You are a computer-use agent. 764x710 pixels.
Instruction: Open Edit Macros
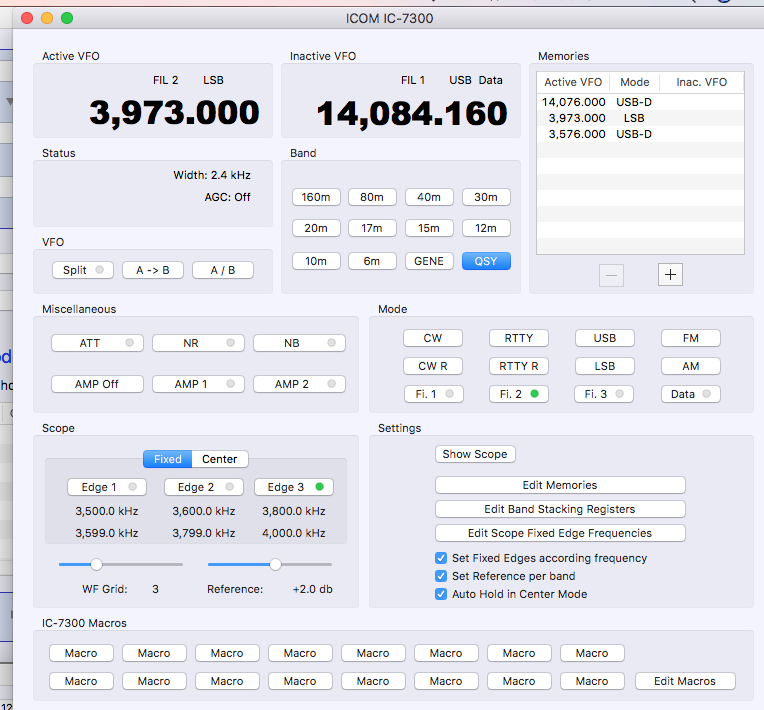pyautogui.click(x=685, y=681)
